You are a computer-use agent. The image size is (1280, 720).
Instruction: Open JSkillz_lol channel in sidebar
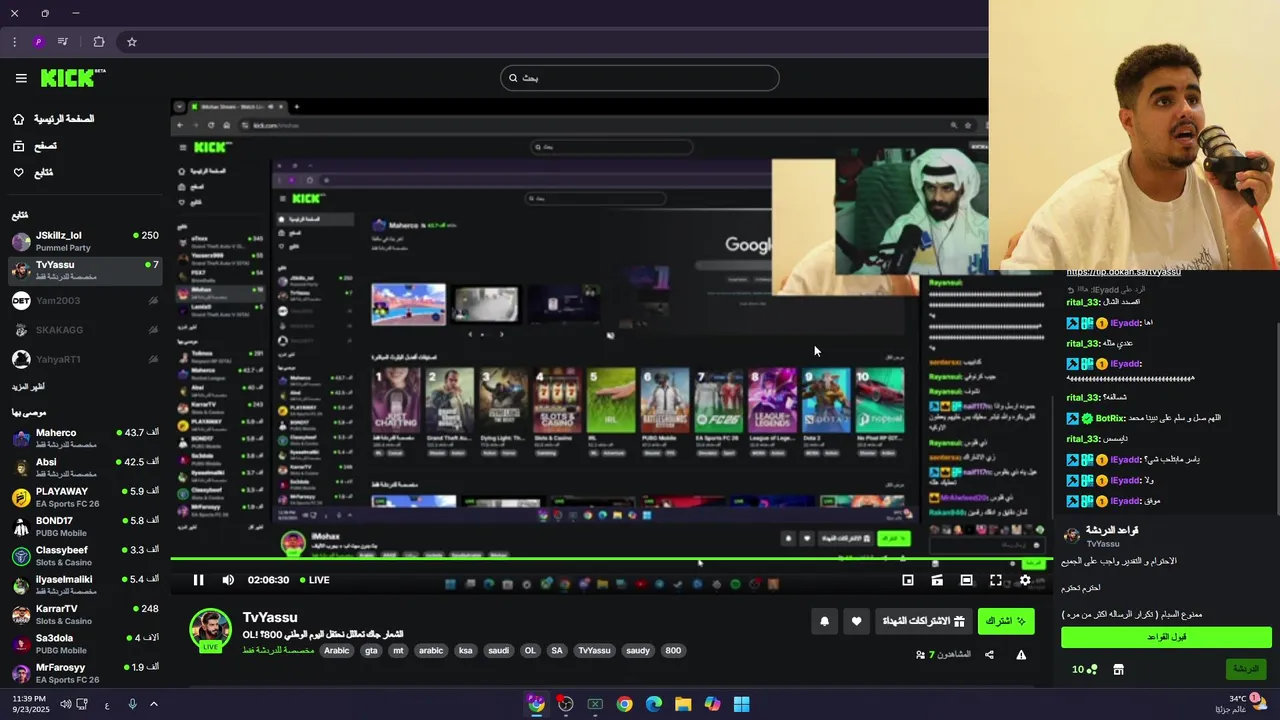(x=85, y=241)
